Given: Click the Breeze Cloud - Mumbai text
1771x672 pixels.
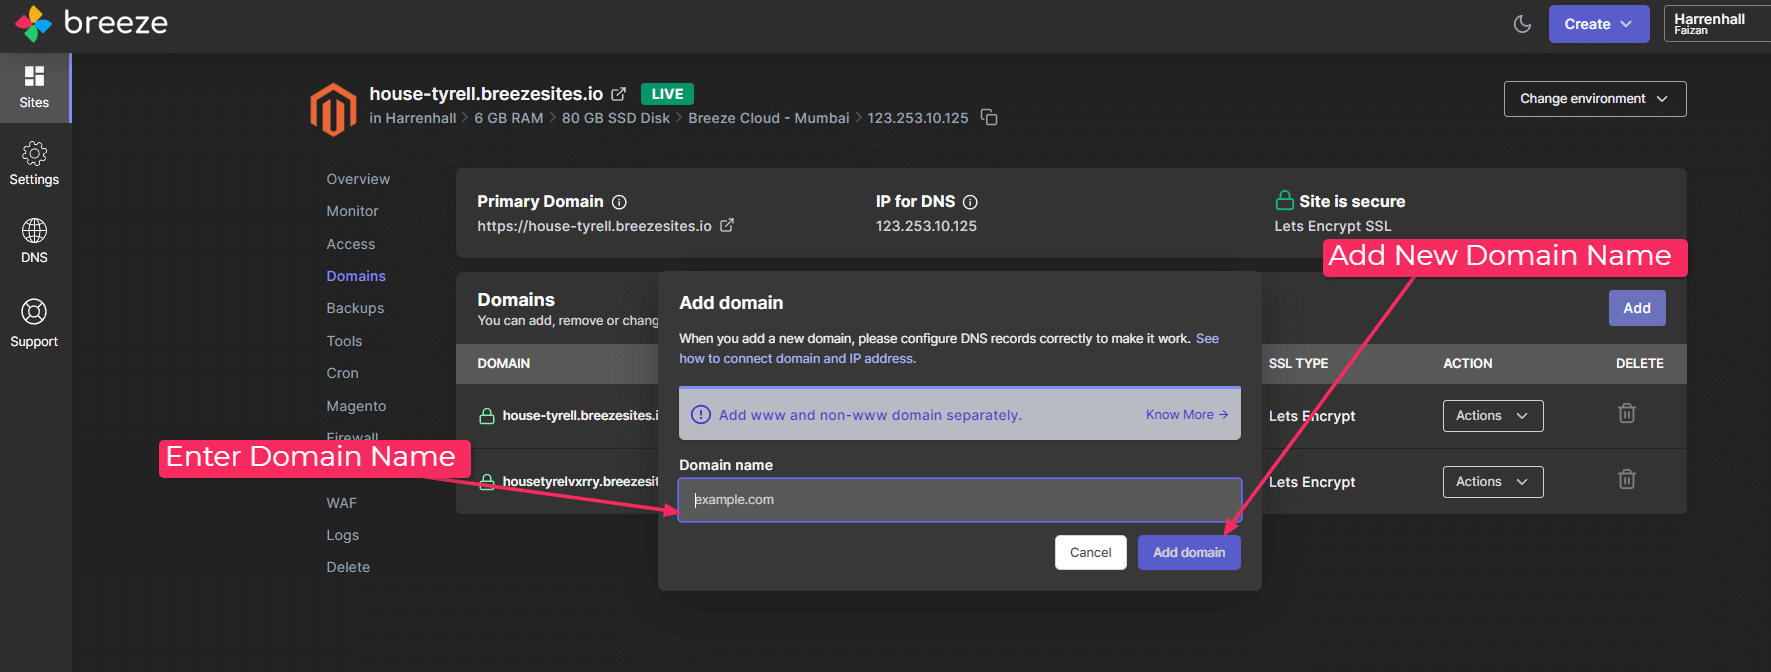Looking at the screenshot, I should 769,118.
